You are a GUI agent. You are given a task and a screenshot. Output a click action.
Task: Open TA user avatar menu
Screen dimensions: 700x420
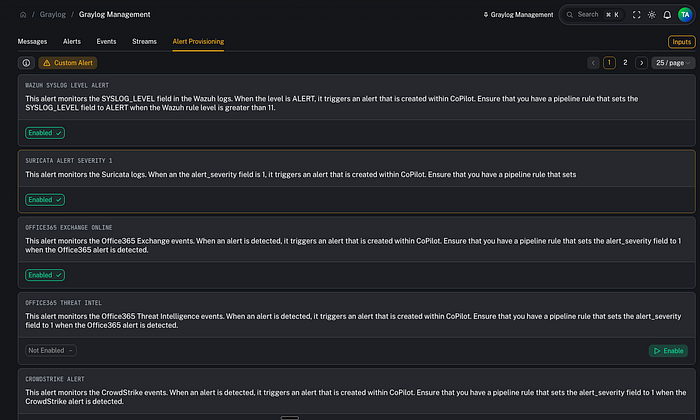click(685, 15)
